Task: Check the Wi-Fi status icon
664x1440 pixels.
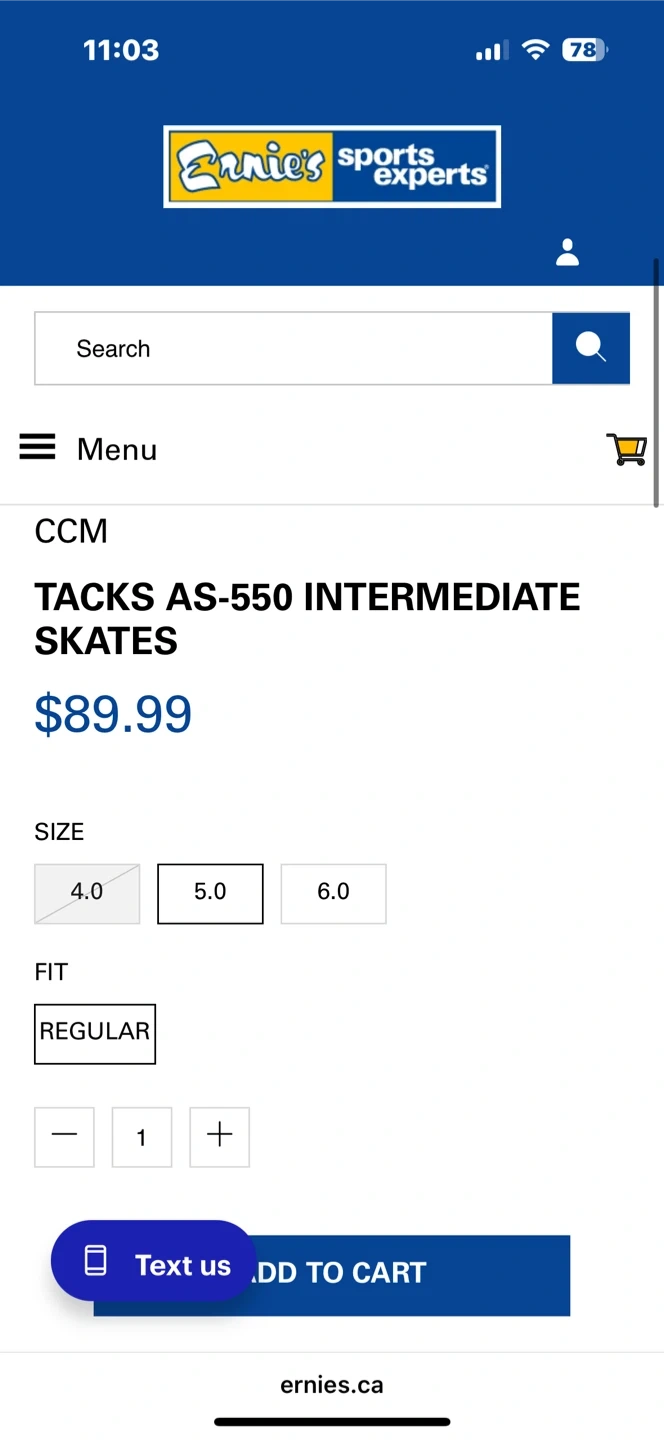Action: 536,50
